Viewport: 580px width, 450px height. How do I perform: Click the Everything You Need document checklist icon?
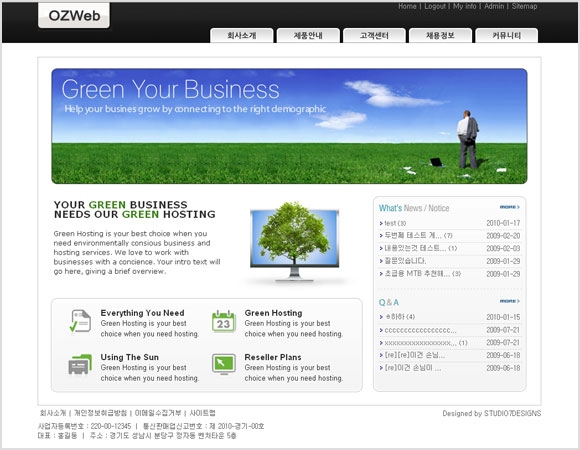[80, 321]
